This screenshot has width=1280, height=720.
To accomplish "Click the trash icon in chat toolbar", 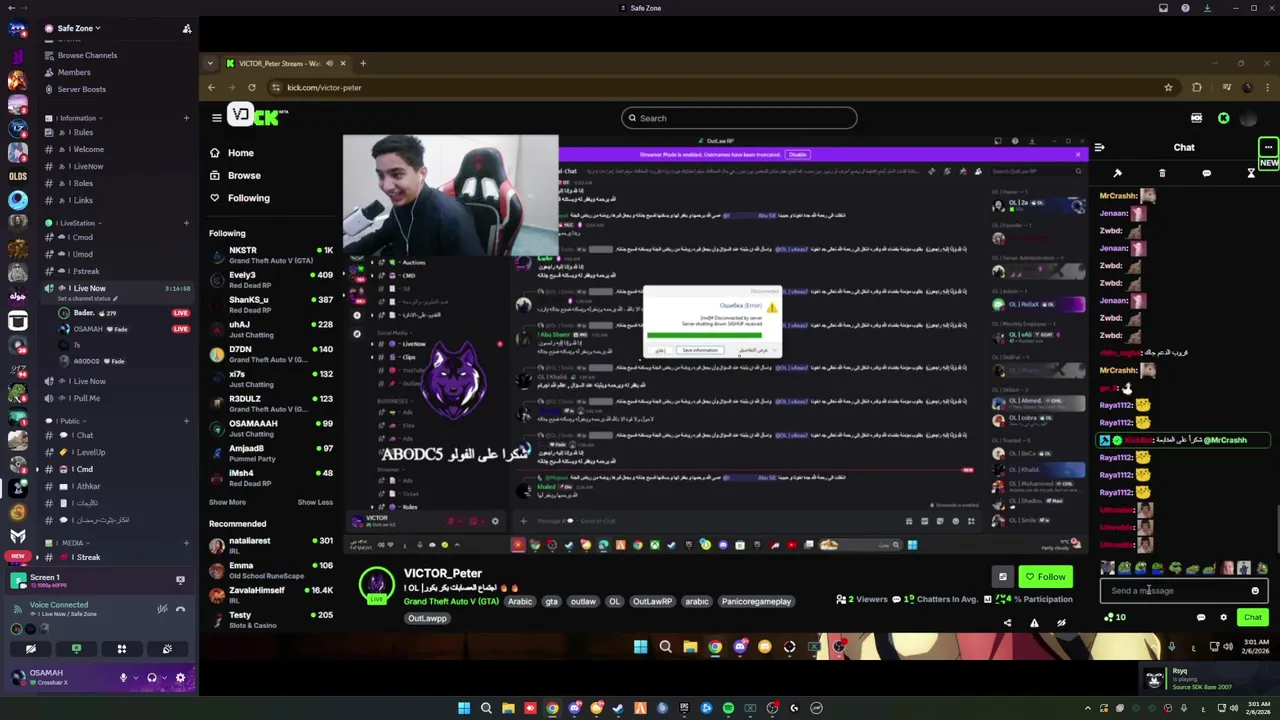I will [x=1162, y=173].
